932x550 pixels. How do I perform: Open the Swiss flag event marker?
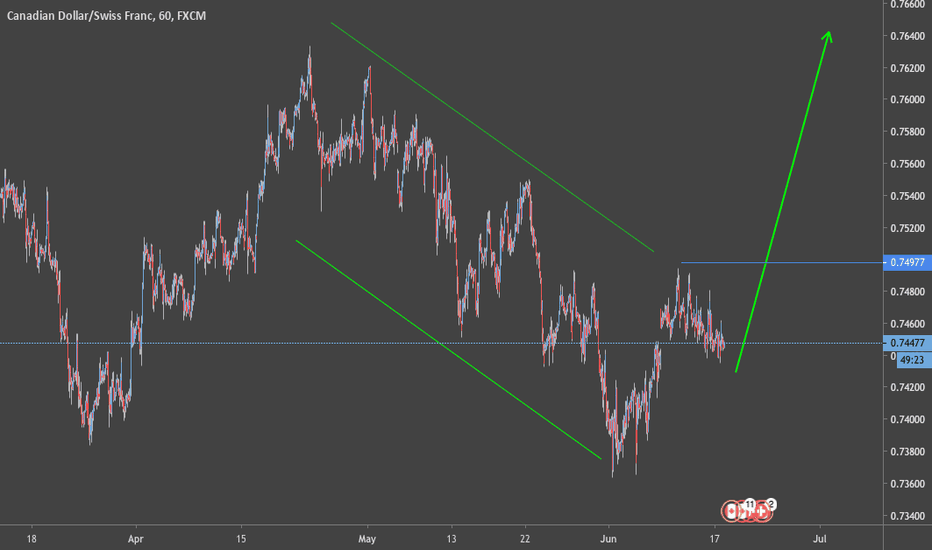pos(763,511)
